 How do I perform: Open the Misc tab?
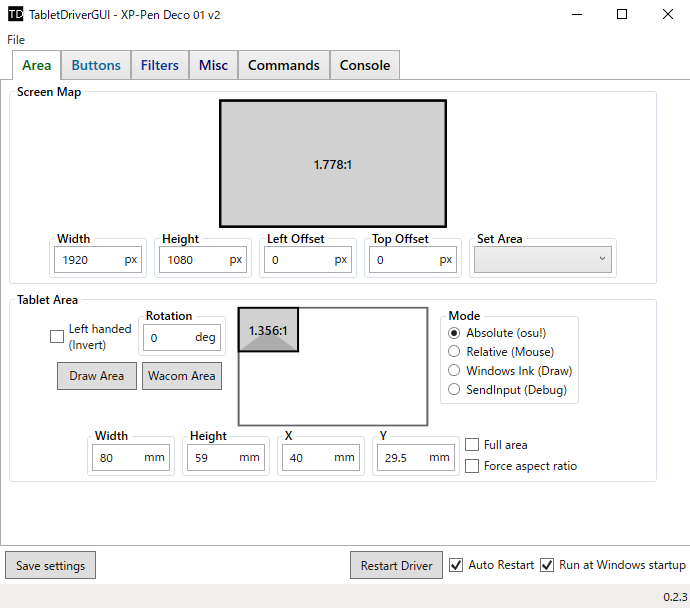coord(213,65)
